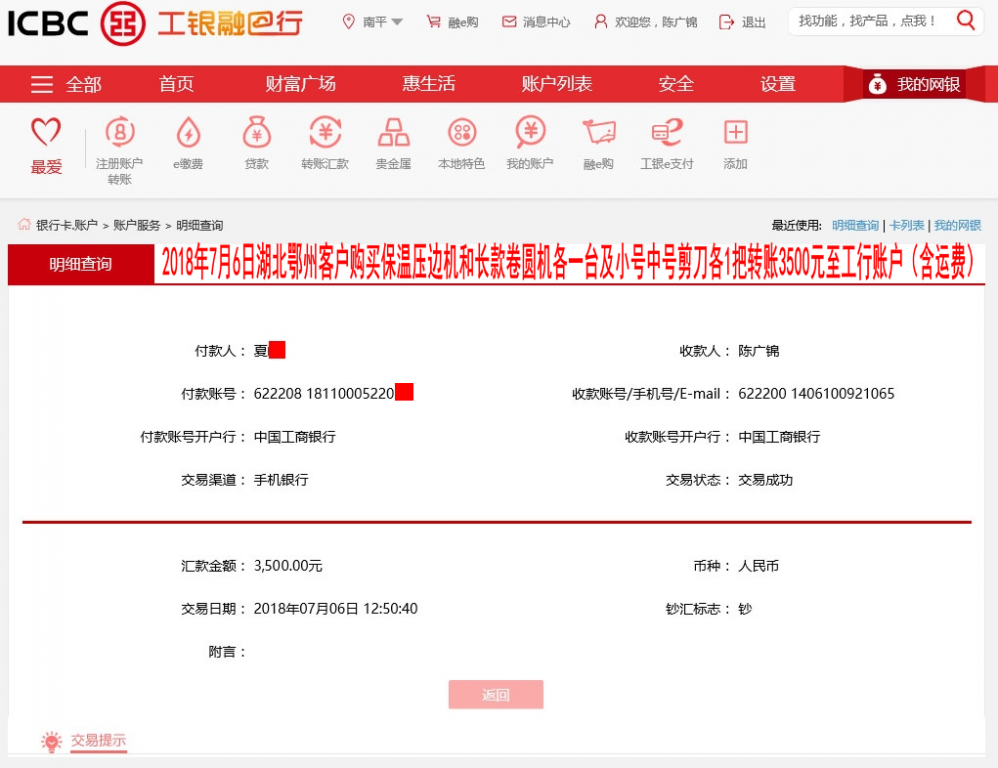Open the 我的账户 my accounts icon
The image size is (998, 768).
(x=530, y=142)
